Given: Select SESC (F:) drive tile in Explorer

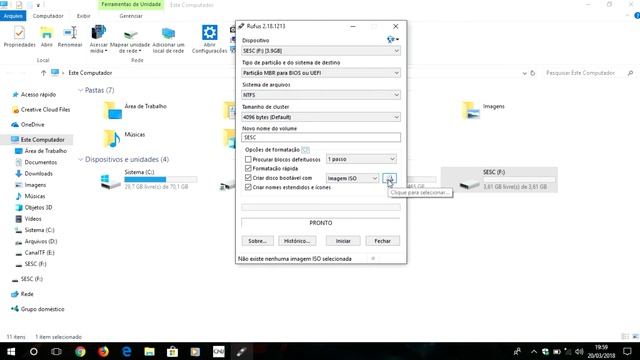Looking at the screenshot, I should pos(499,180).
